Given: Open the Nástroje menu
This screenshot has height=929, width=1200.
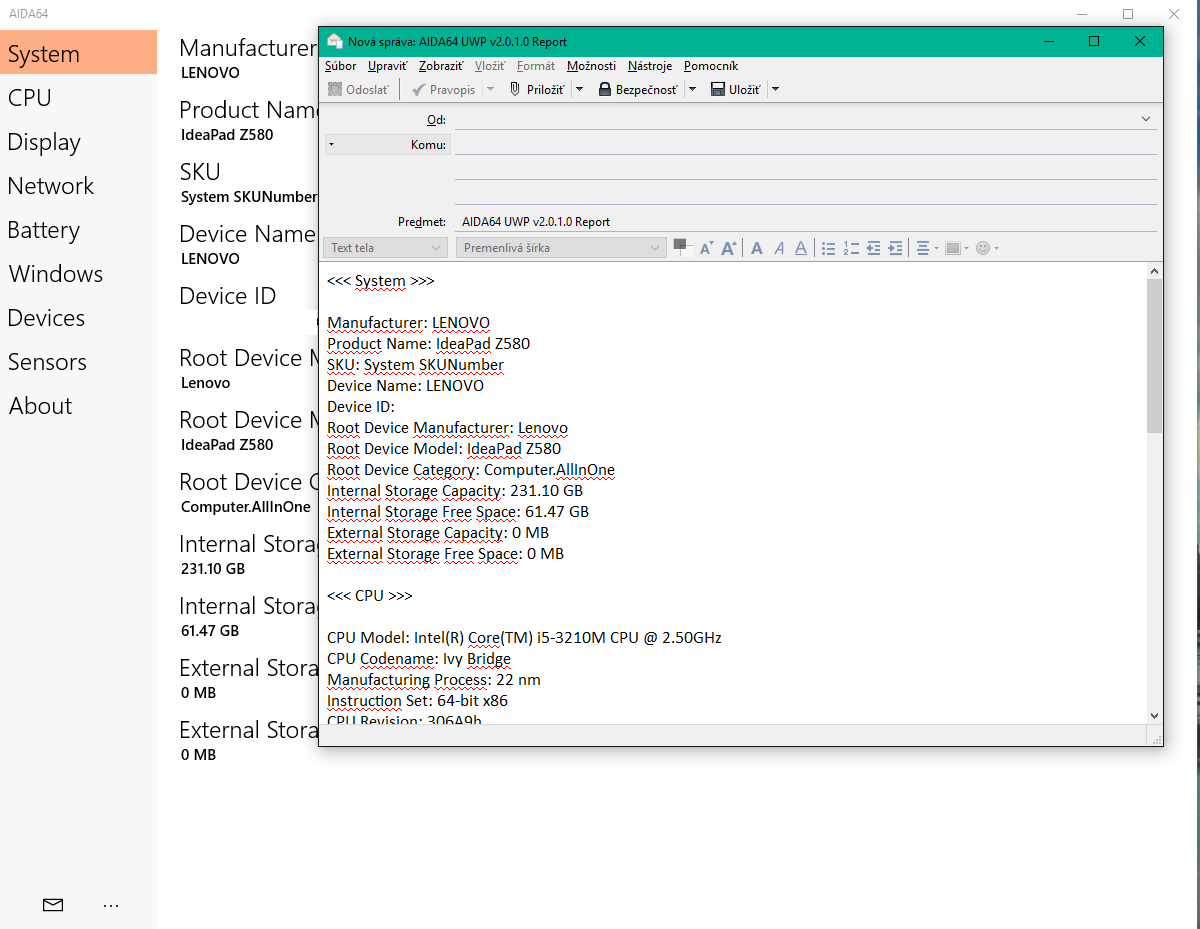Looking at the screenshot, I should pos(650,66).
